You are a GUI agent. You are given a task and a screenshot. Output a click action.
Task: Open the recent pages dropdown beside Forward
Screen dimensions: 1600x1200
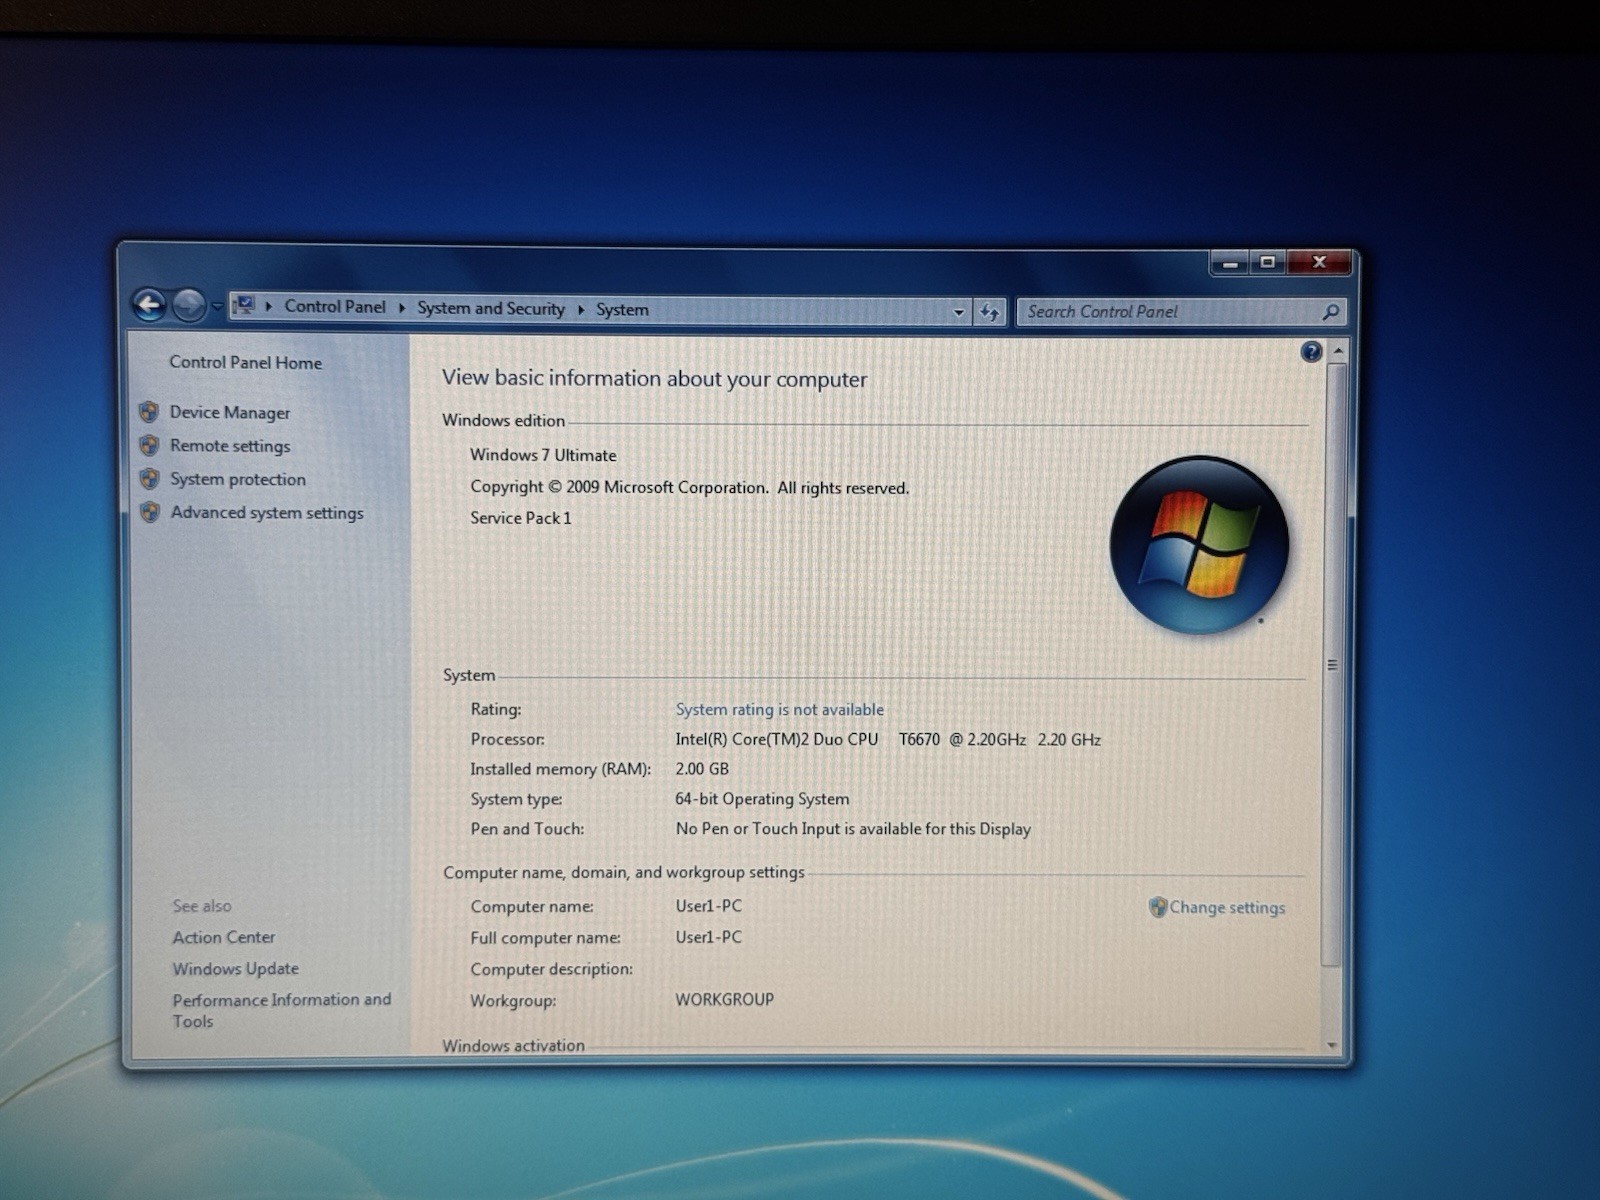217,307
